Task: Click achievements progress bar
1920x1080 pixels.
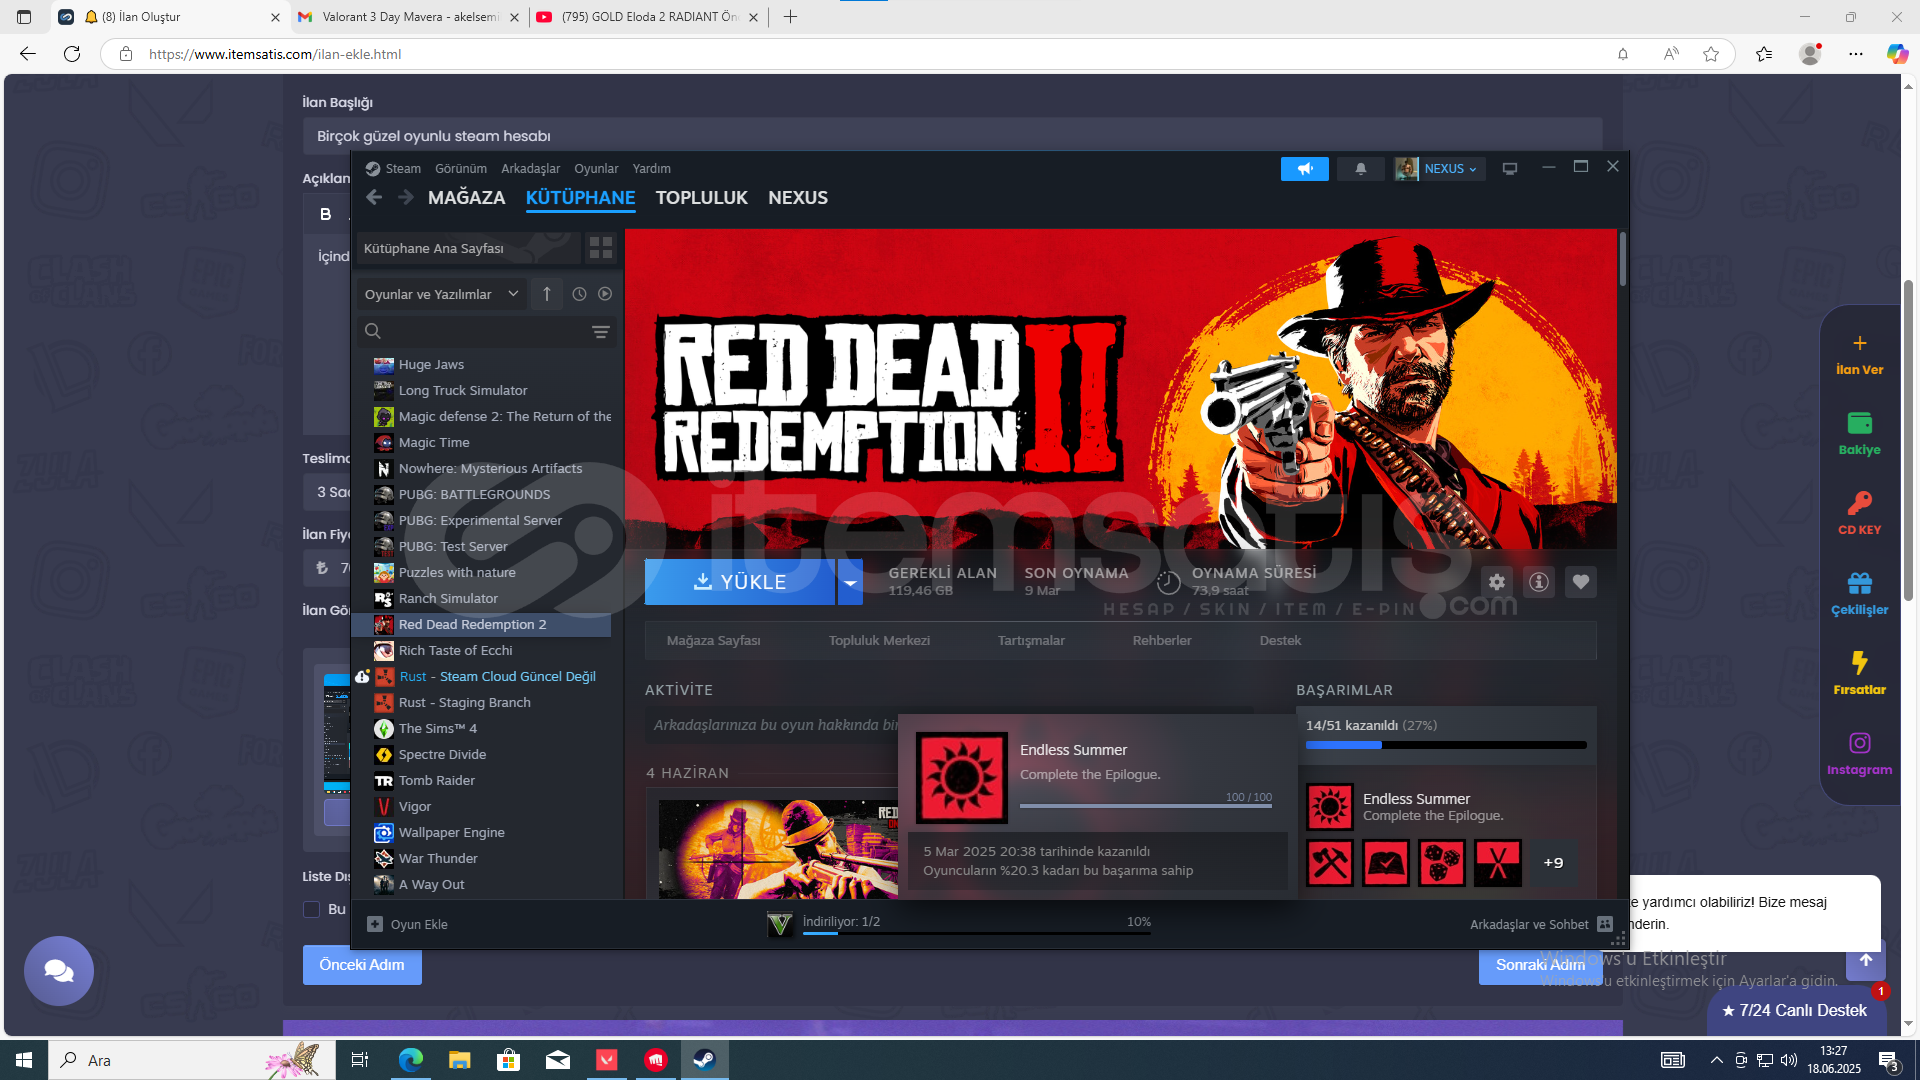Action: (1446, 745)
